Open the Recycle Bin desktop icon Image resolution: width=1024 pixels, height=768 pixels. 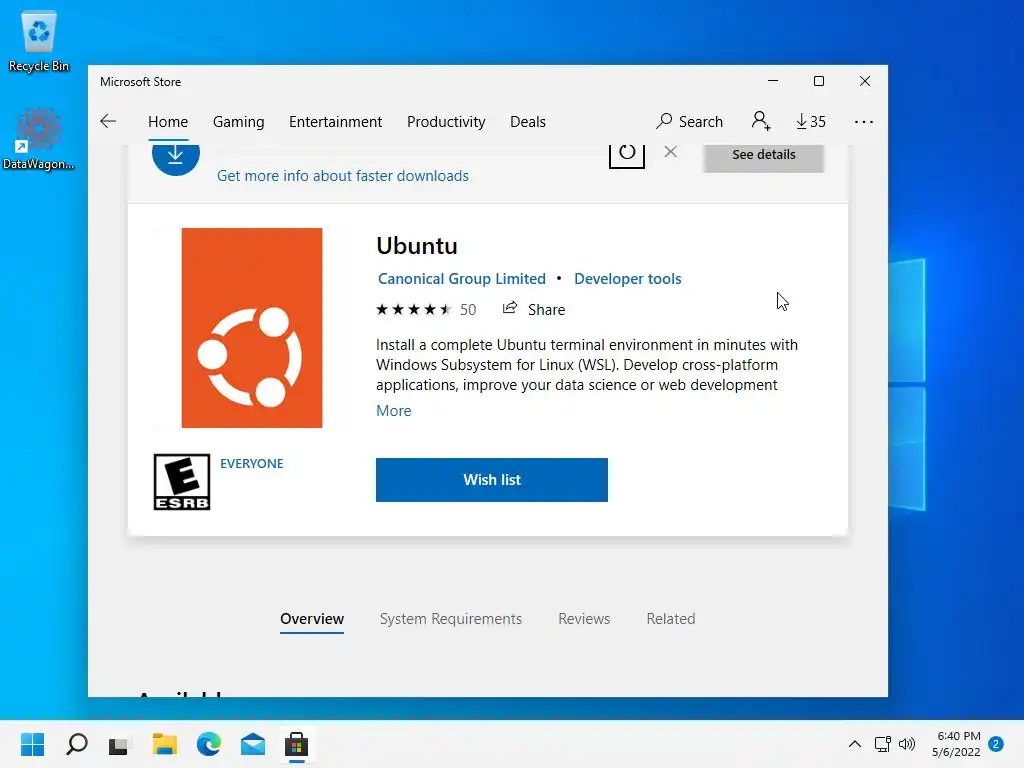(x=39, y=42)
